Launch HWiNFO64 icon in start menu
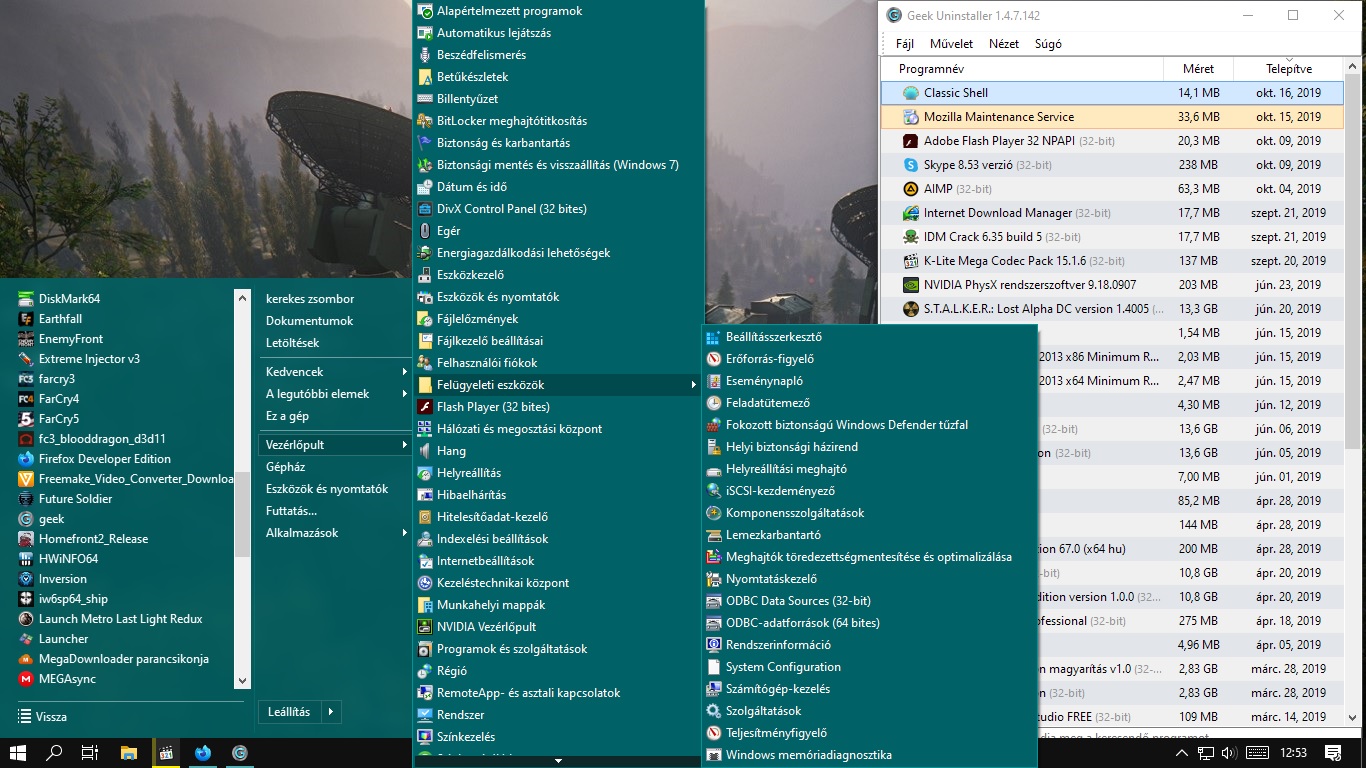Viewport: 1366px width, 768px height. click(26, 559)
